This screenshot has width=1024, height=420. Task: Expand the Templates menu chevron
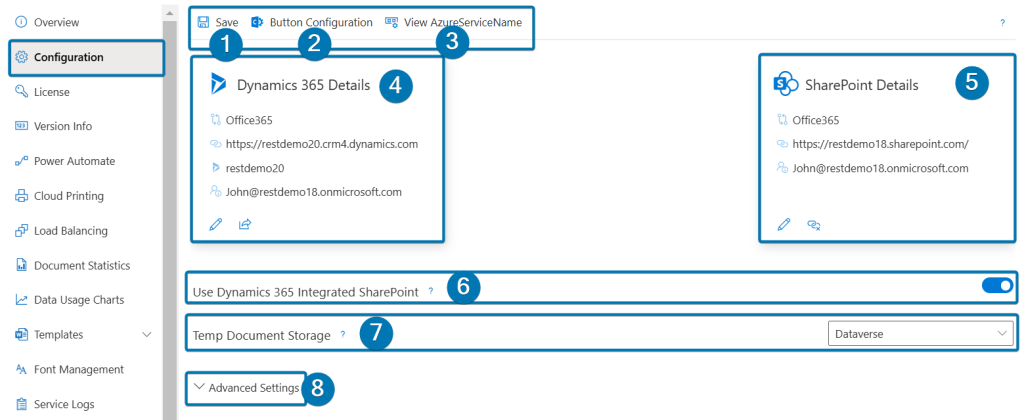(x=147, y=334)
